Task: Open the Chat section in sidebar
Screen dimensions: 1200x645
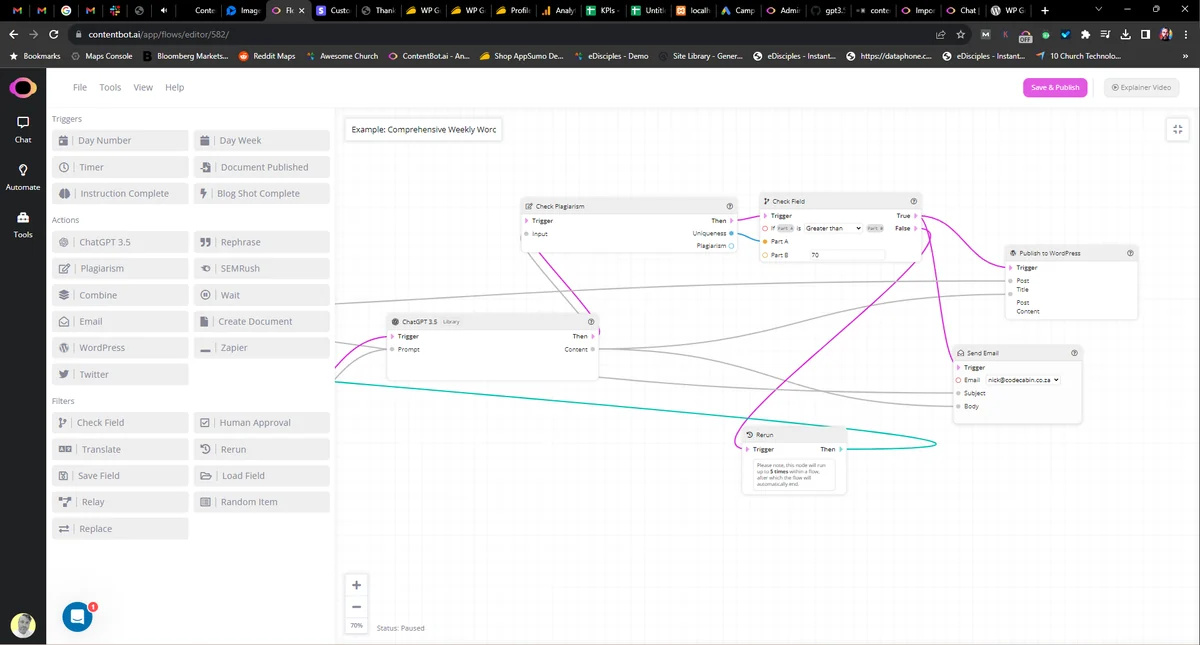Action: (23, 129)
